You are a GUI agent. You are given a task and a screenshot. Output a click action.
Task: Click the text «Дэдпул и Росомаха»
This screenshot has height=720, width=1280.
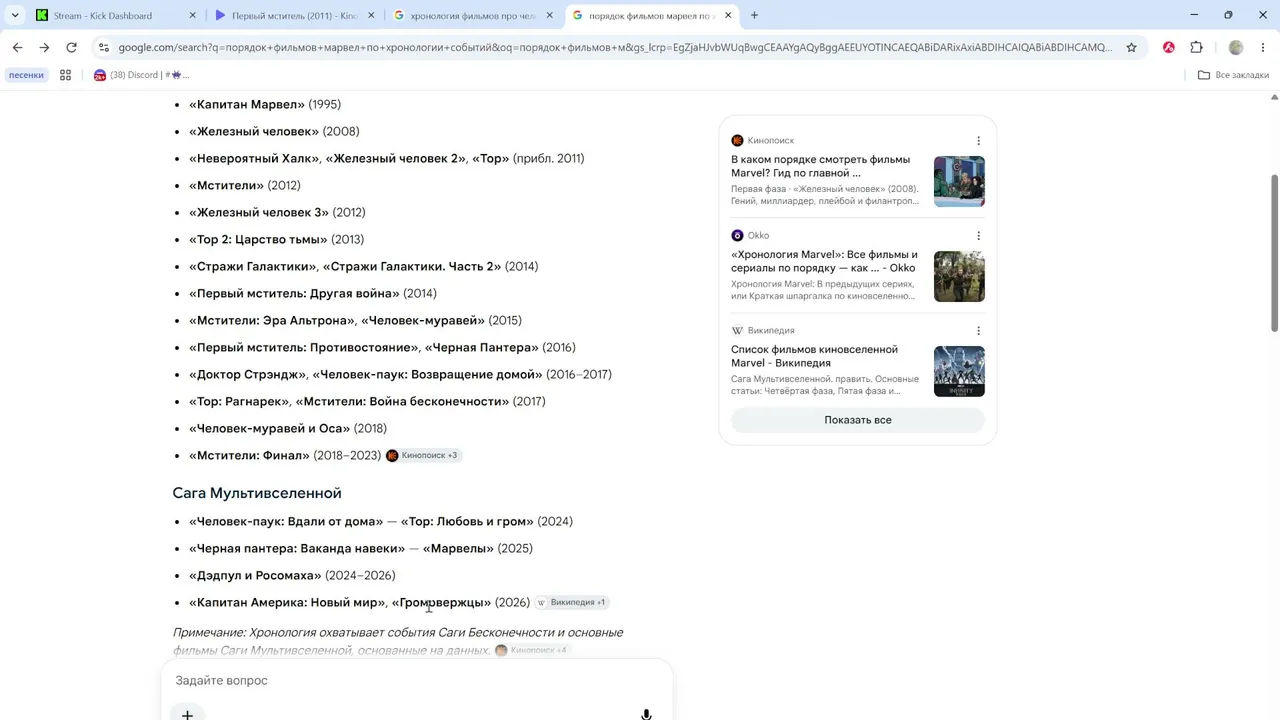255,576
